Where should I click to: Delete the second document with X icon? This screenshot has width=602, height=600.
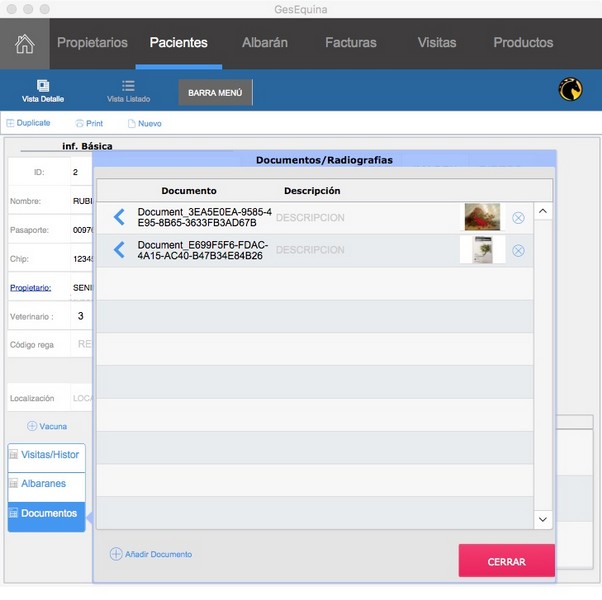pos(518,251)
